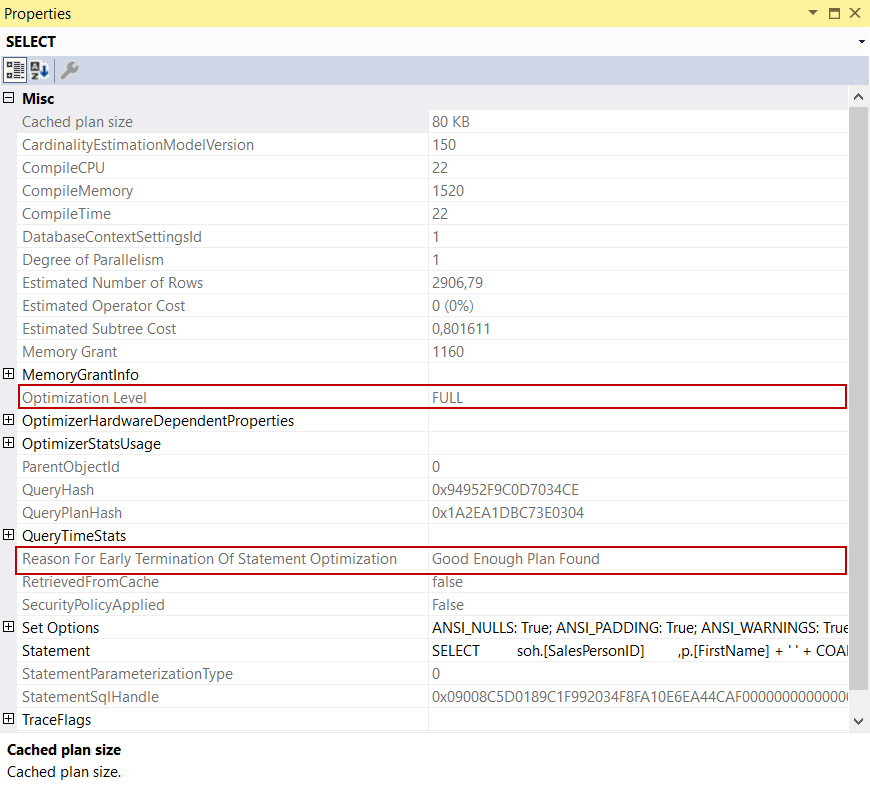Click the TraceFlags label
Viewport: 870px width, 795px height.
(57, 720)
